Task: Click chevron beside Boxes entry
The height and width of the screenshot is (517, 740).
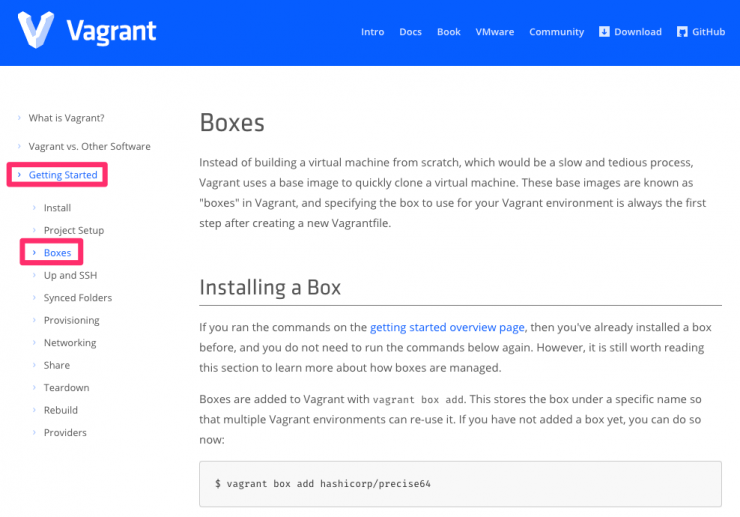Action: (x=34, y=253)
